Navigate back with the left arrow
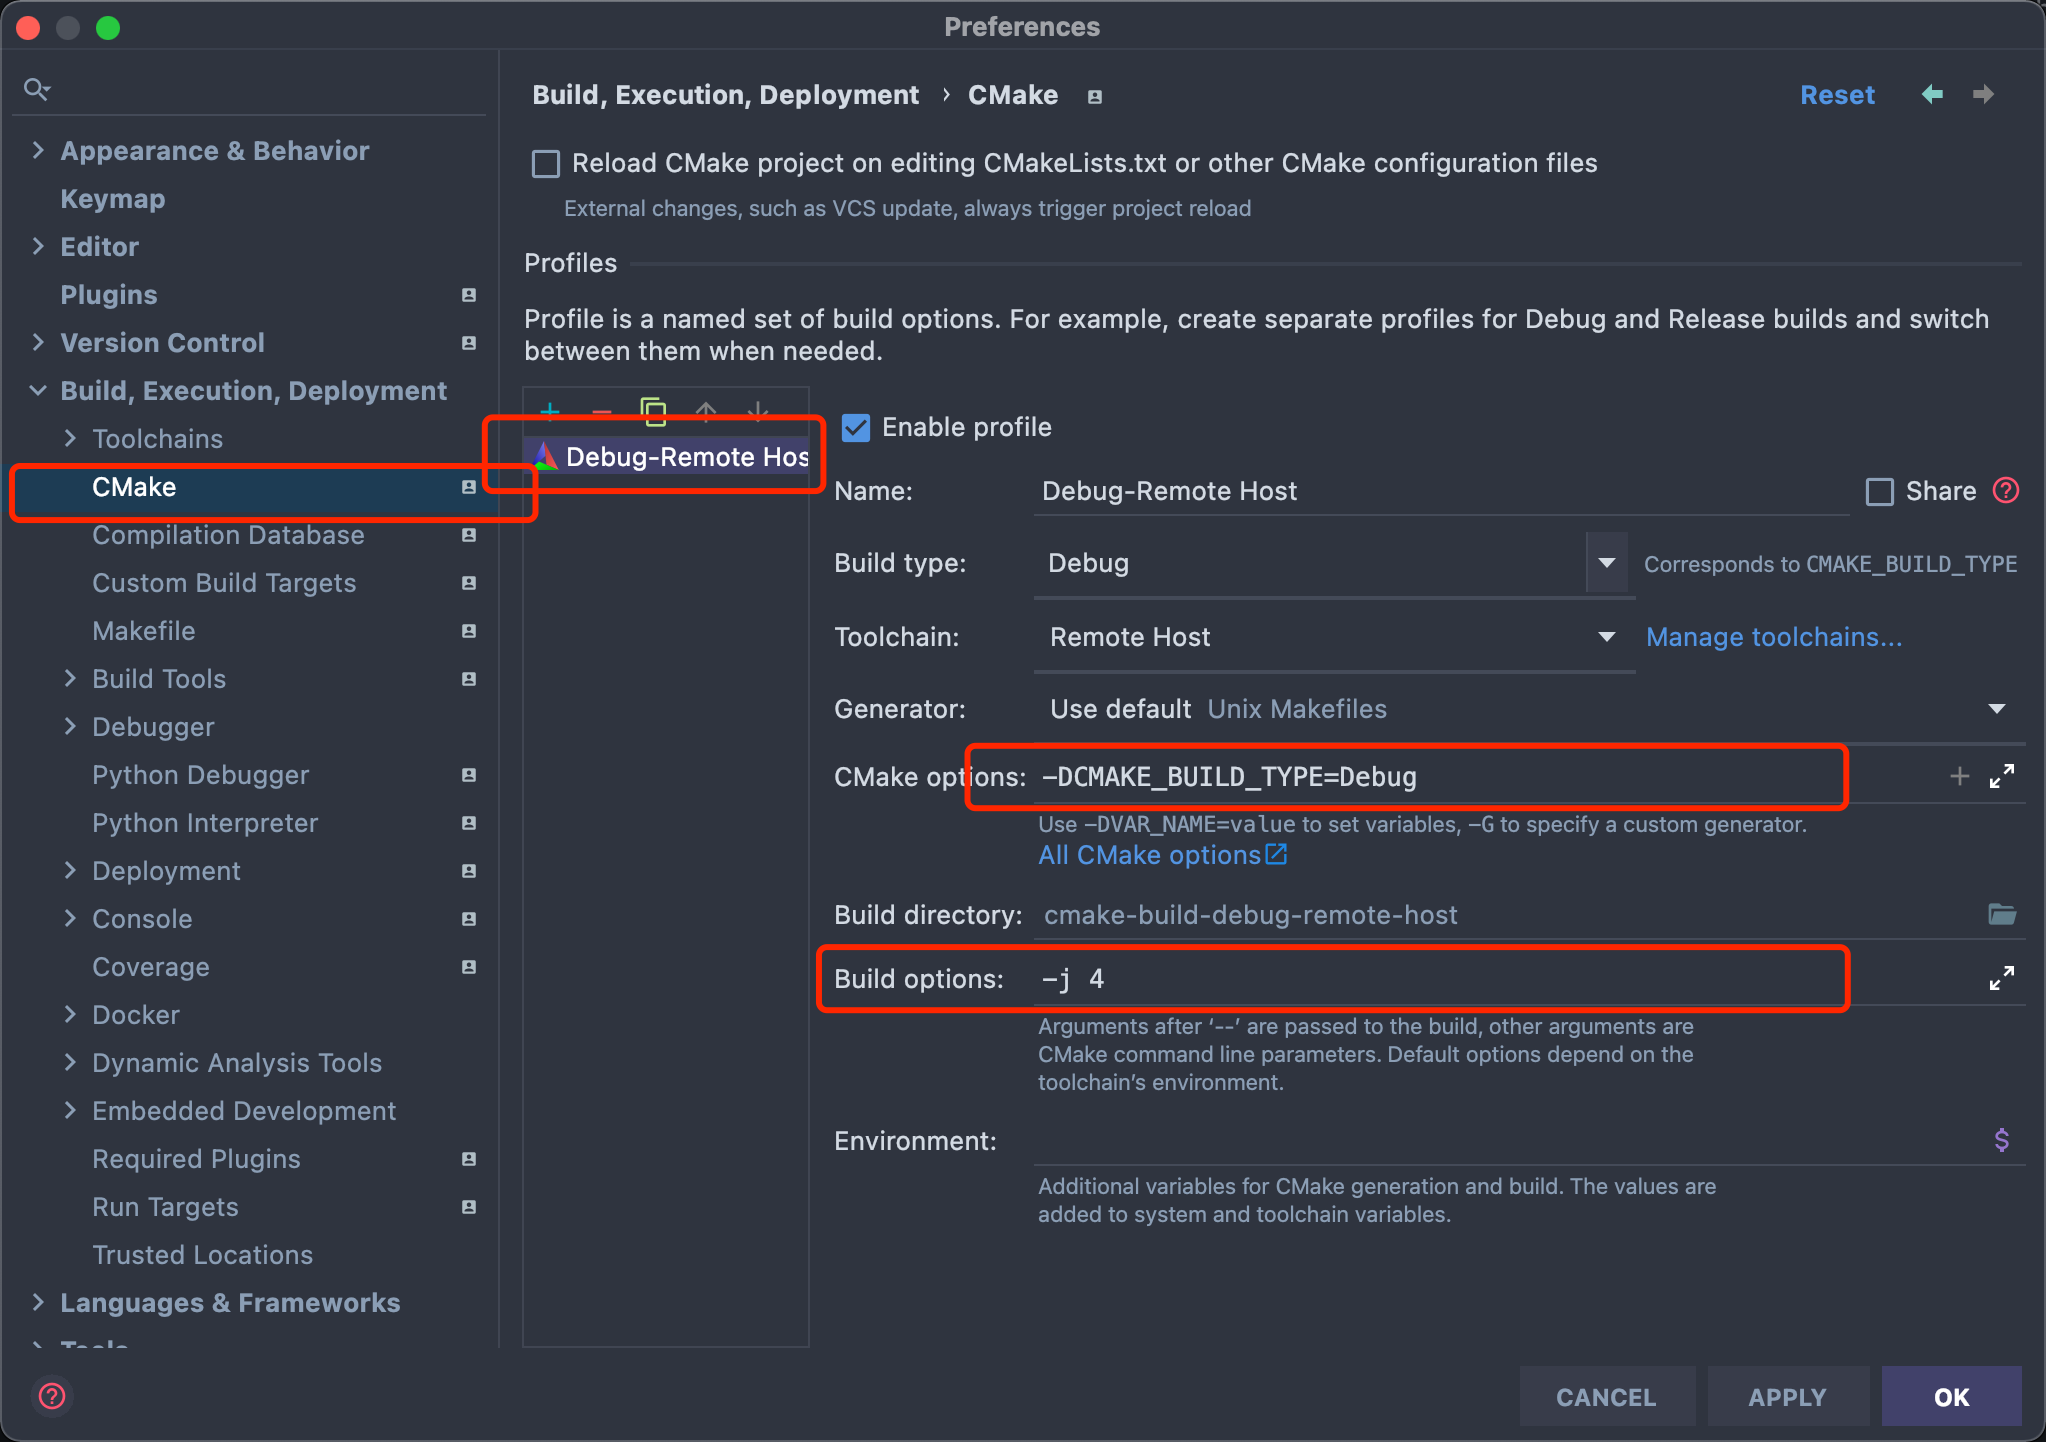2046x1442 pixels. (1932, 94)
